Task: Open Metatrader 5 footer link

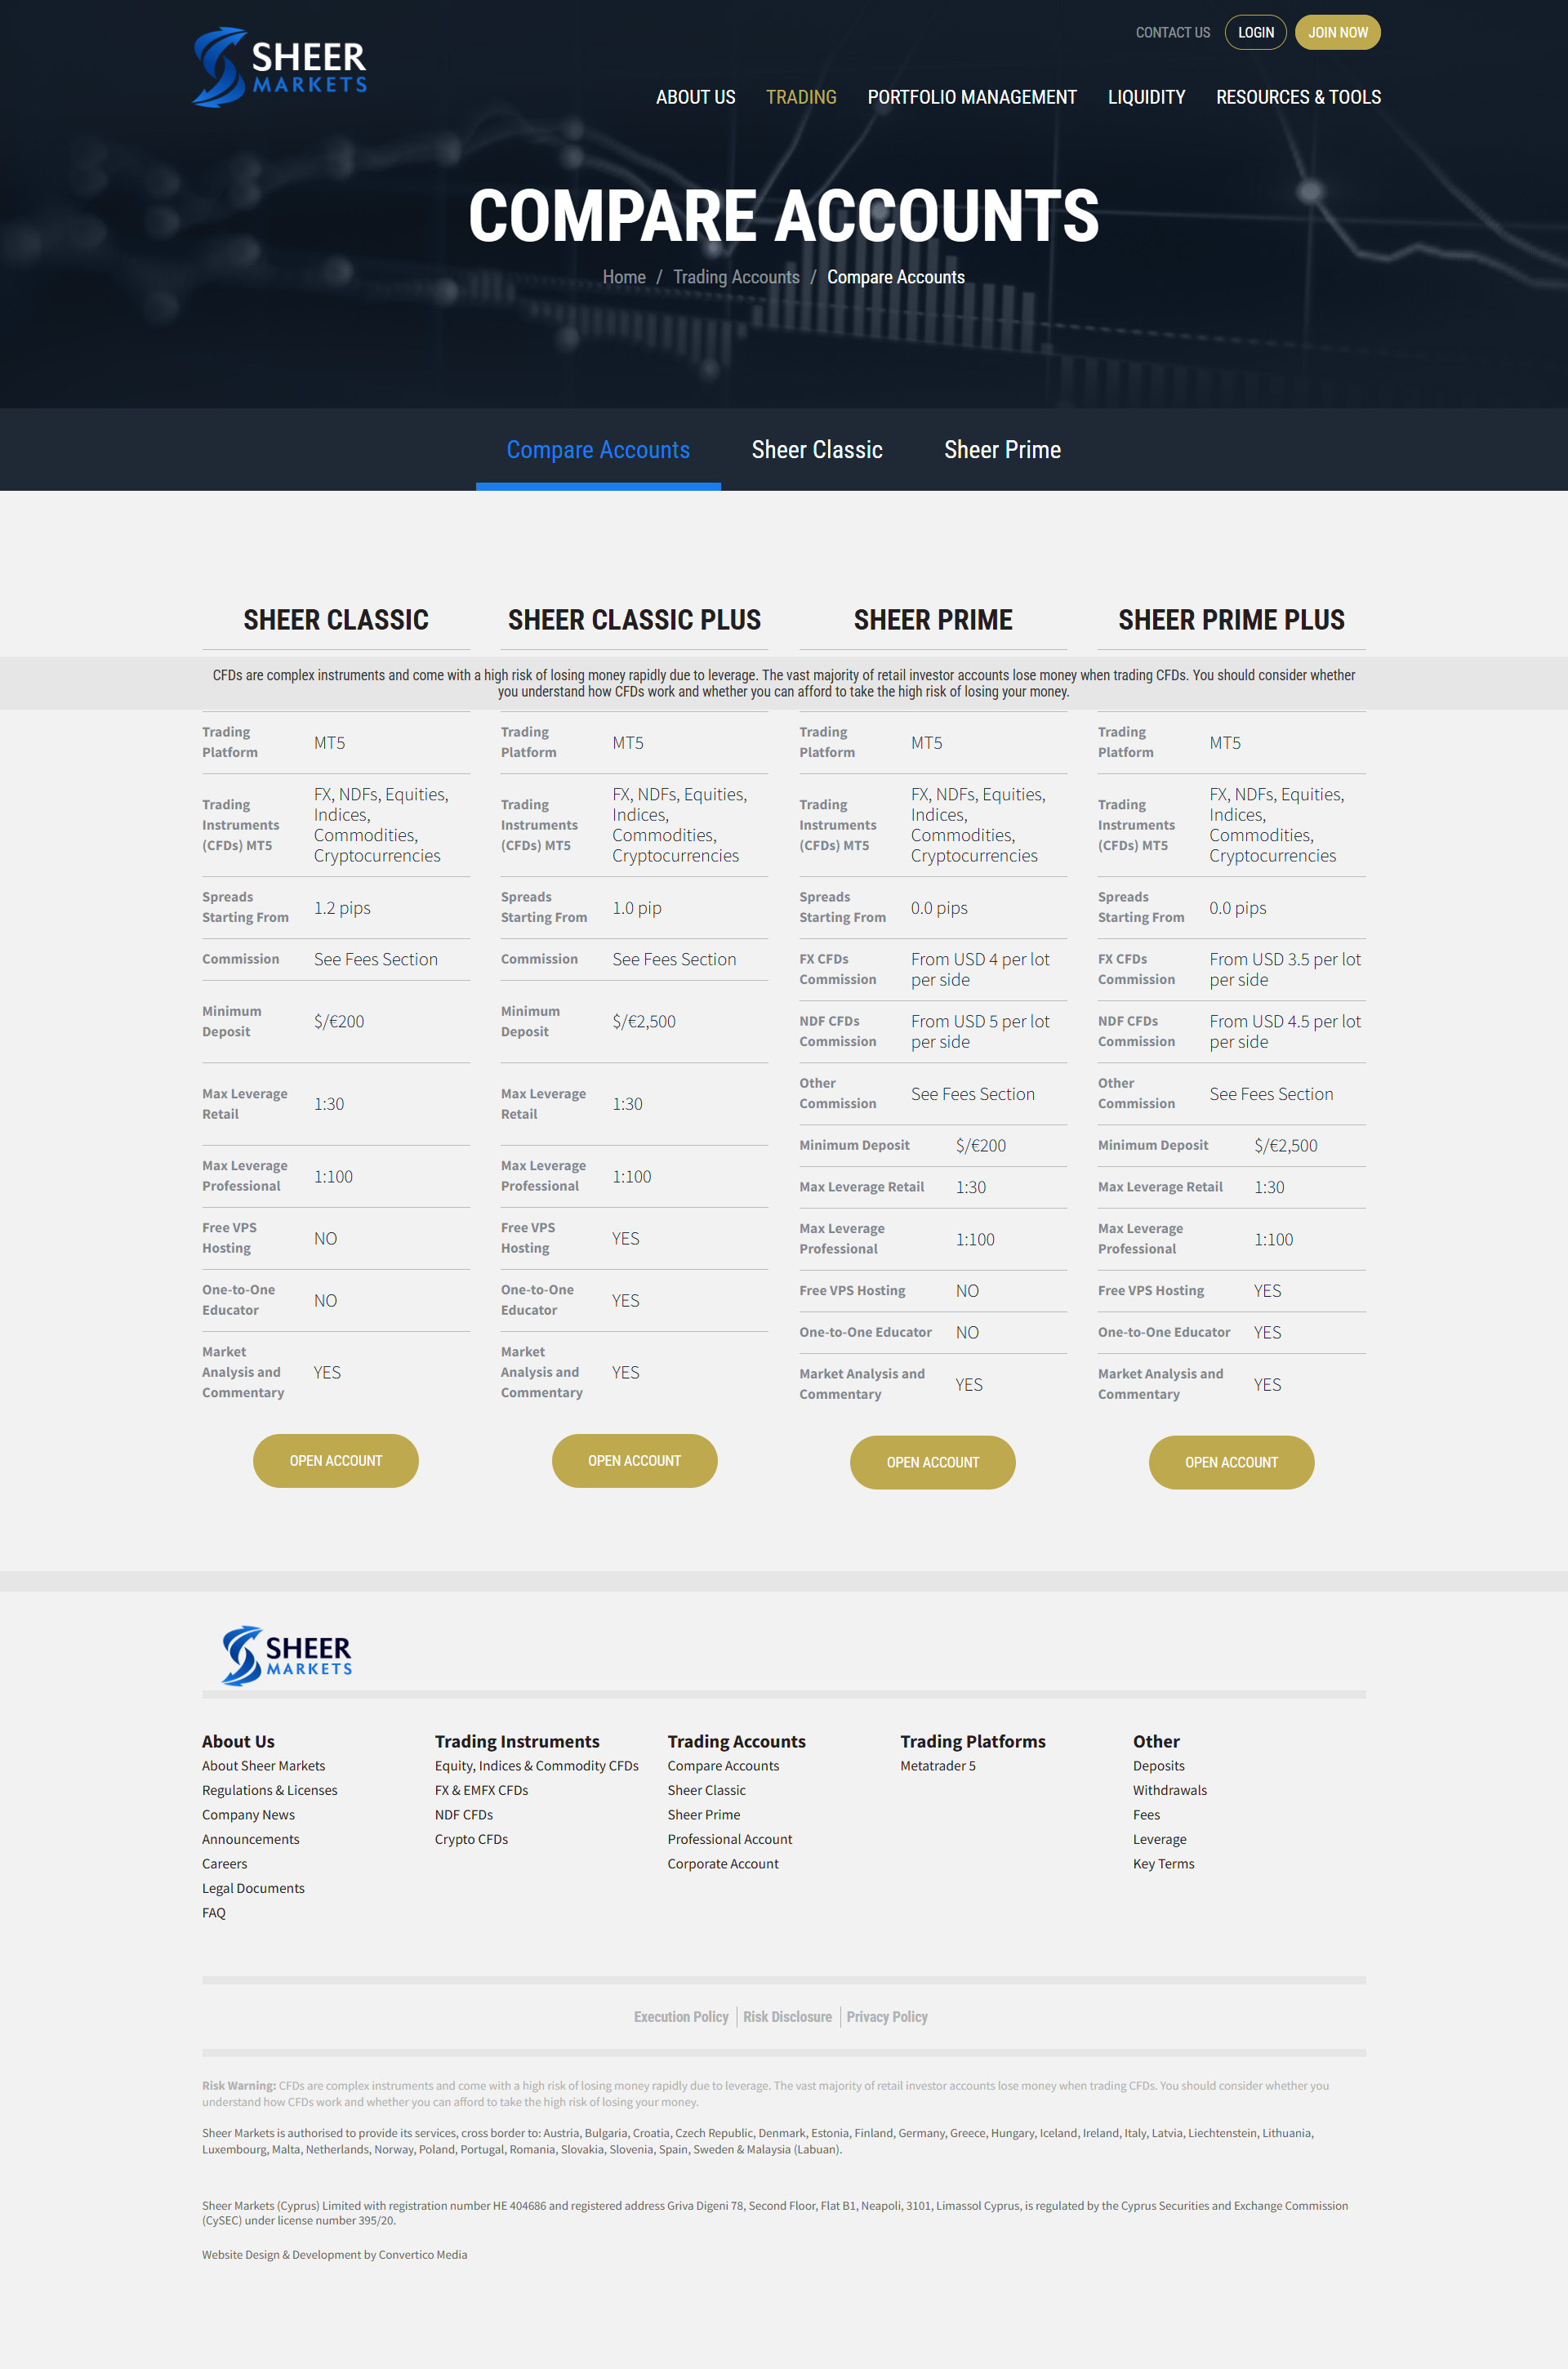Action: pos(937,1766)
